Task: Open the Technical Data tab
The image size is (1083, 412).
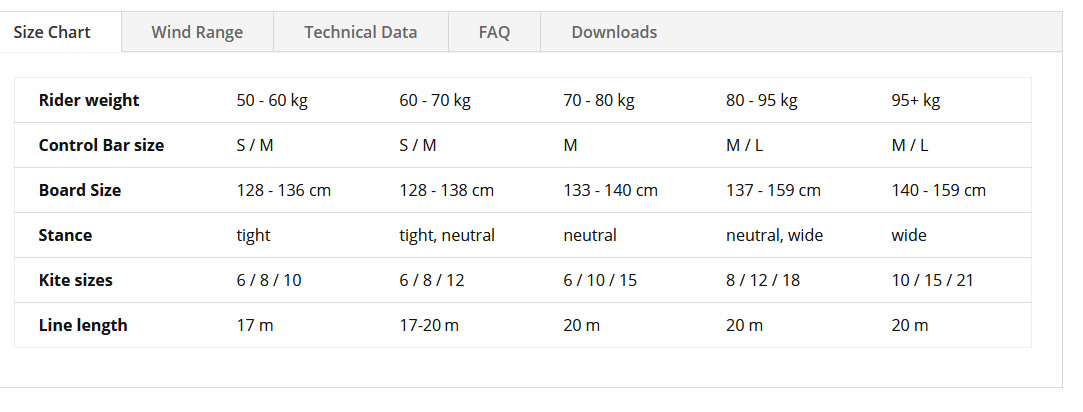Action: 361,32
